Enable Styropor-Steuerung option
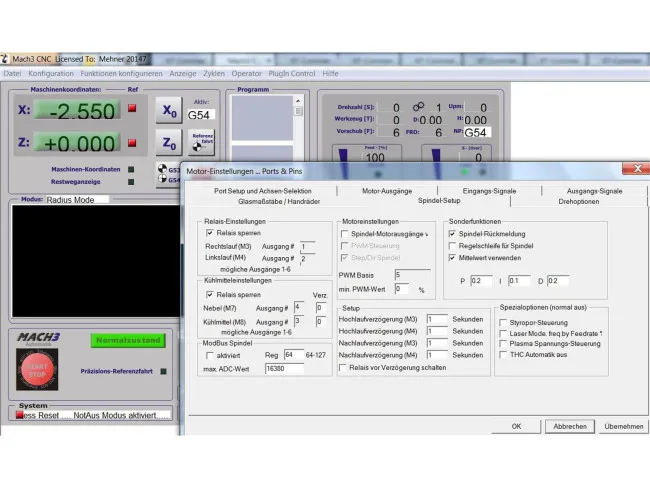Screen dimensions: 650x488 pos(503,323)
